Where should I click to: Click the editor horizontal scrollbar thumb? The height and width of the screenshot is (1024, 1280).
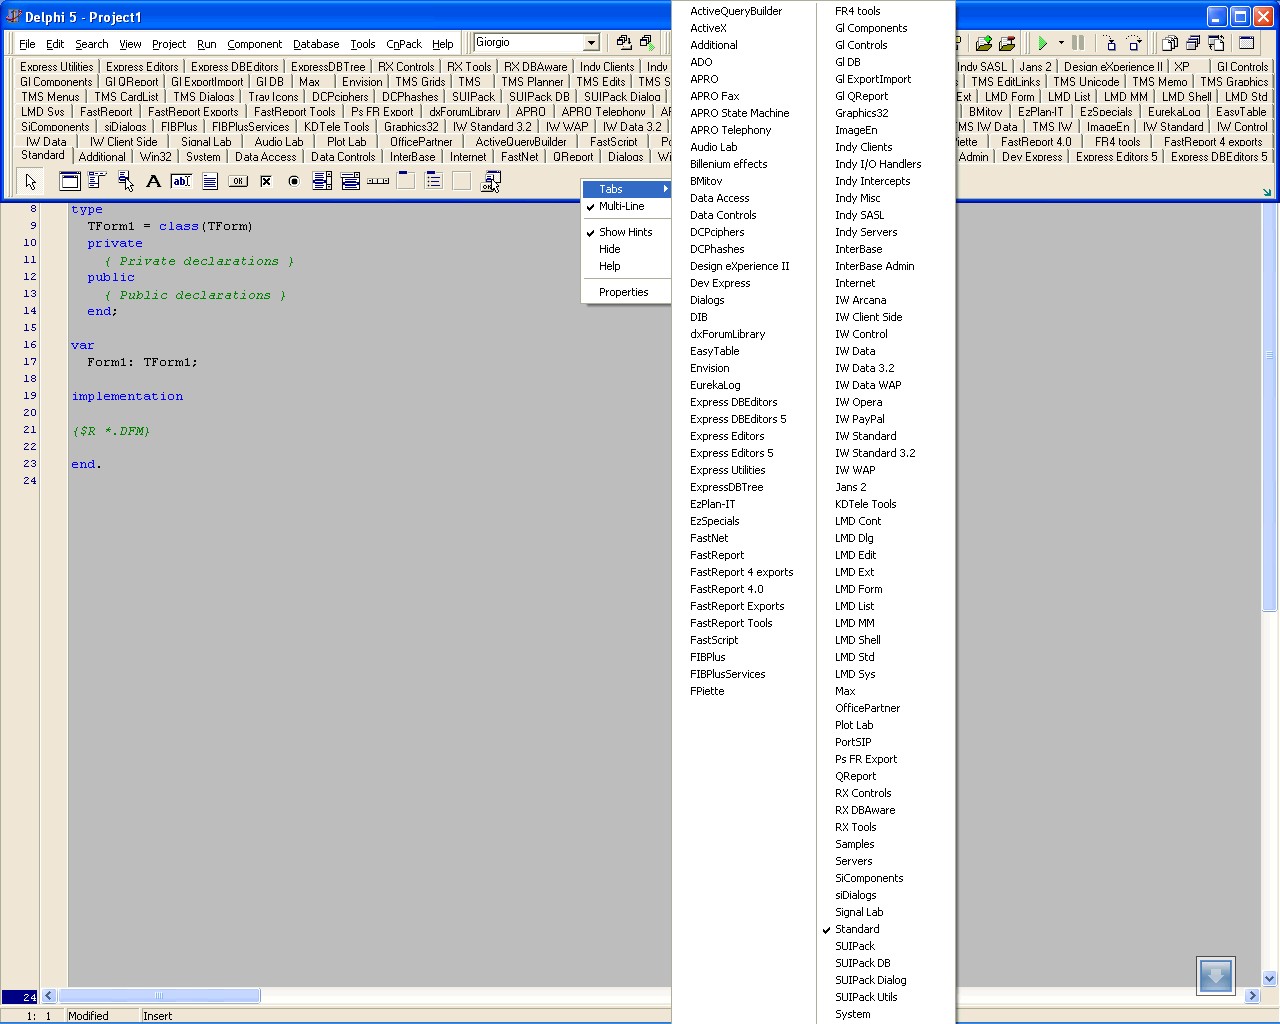(159, 996)
